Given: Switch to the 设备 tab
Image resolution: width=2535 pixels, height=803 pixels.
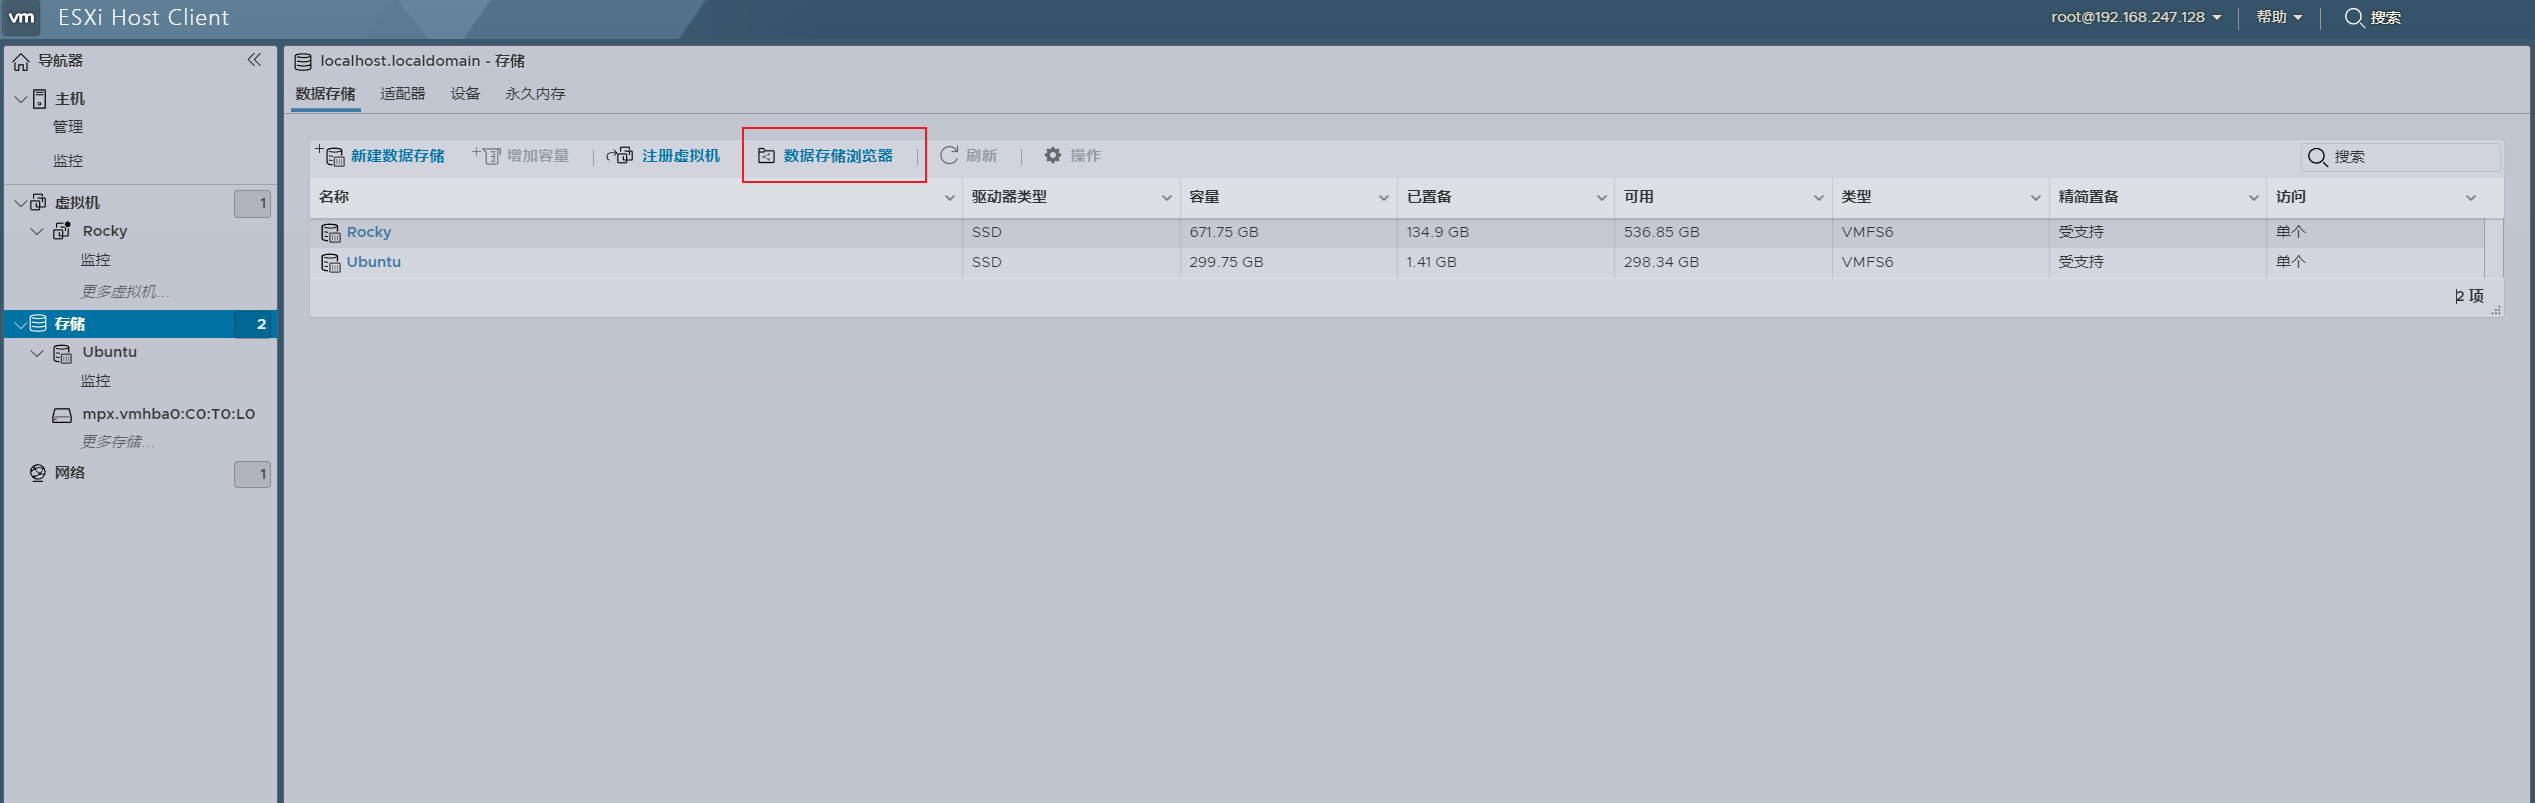Looking at the screenshot, I should point(465,94).
